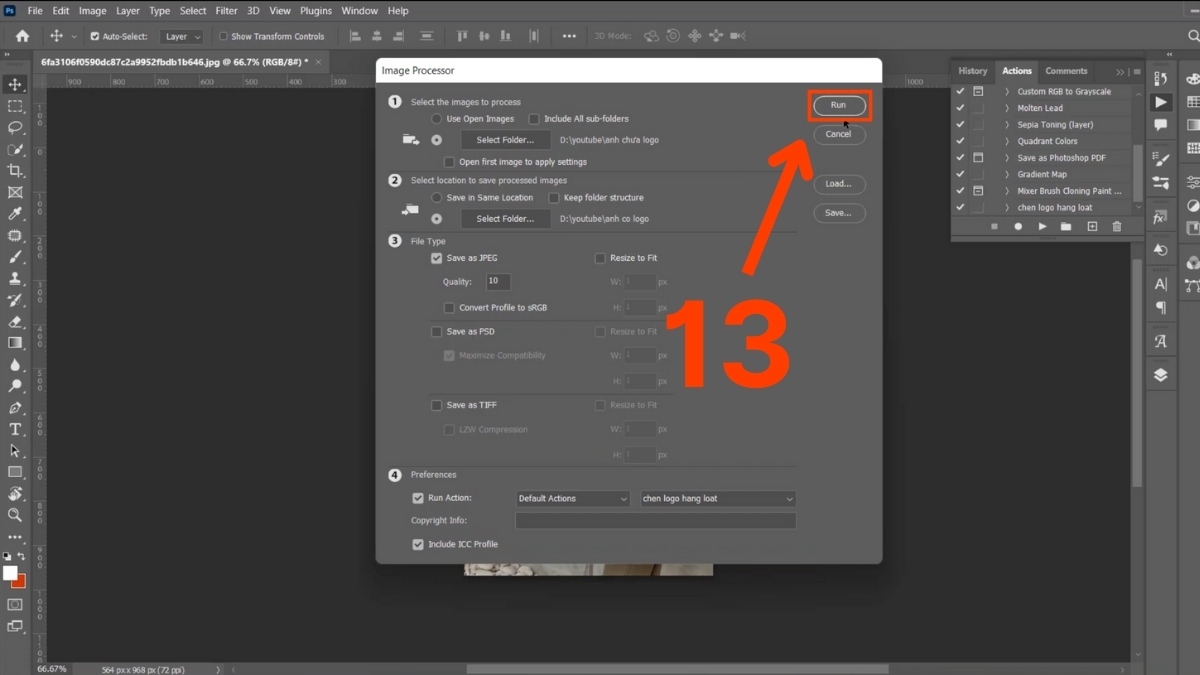Enable Save as PSD checkbox
The height and width of the screenshot is (675, 1200).
(x=436, y=332)
